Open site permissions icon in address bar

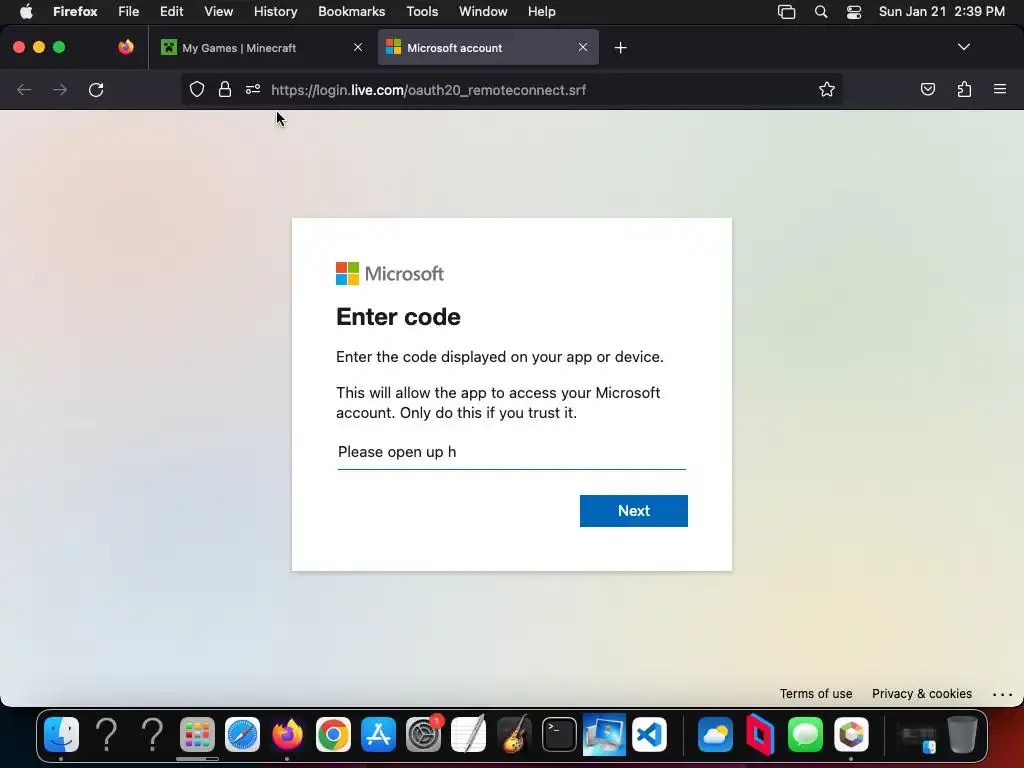(x=253, y=89)
